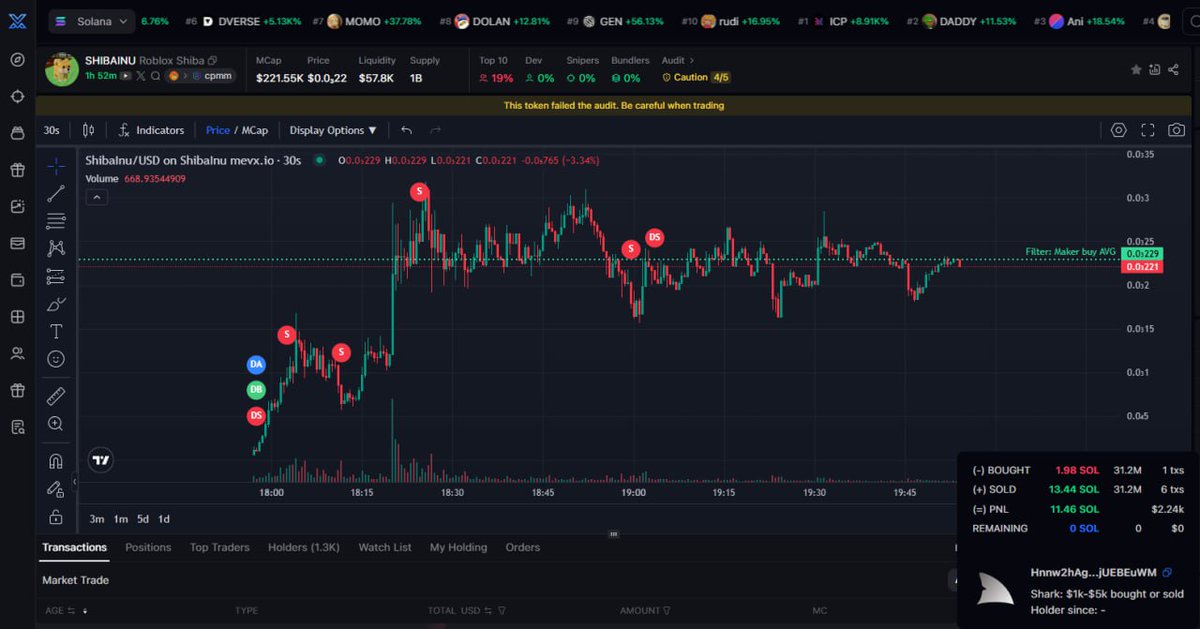This screenshot has width=1200, height=629.
Task: Open trending token DVERSE in ticker
Action: tap(244, 21)
